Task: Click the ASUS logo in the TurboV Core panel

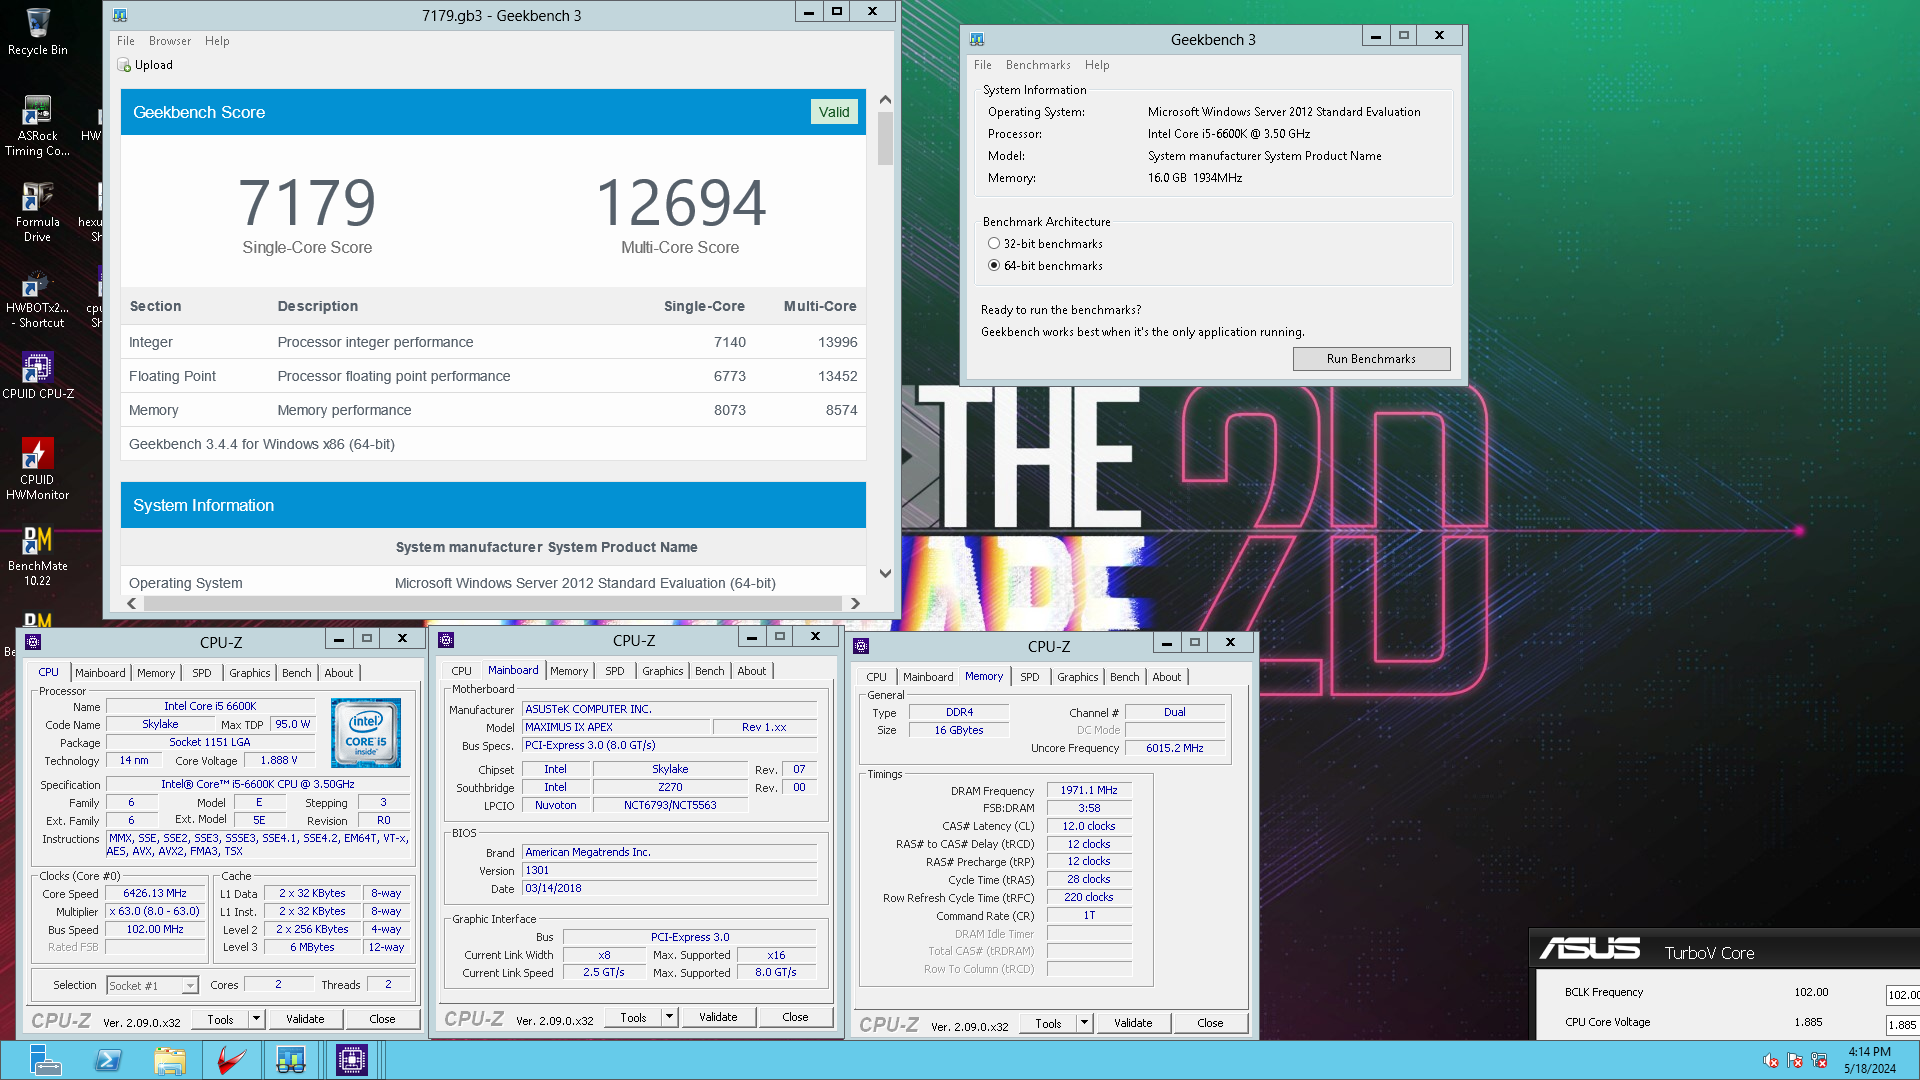Action: click(1589, 948)
